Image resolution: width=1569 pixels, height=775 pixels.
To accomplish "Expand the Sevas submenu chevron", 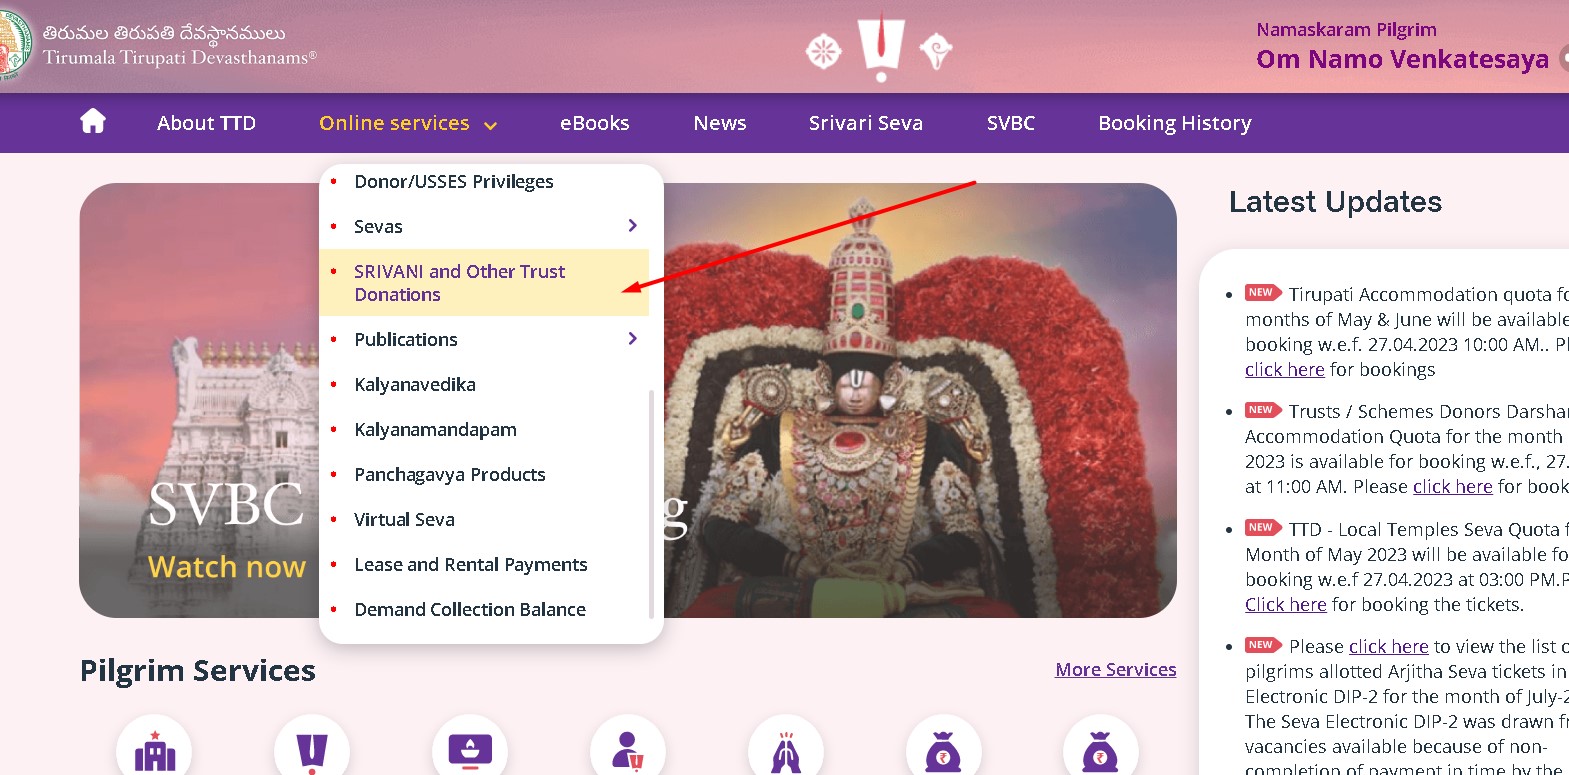I will click(632, 226).
